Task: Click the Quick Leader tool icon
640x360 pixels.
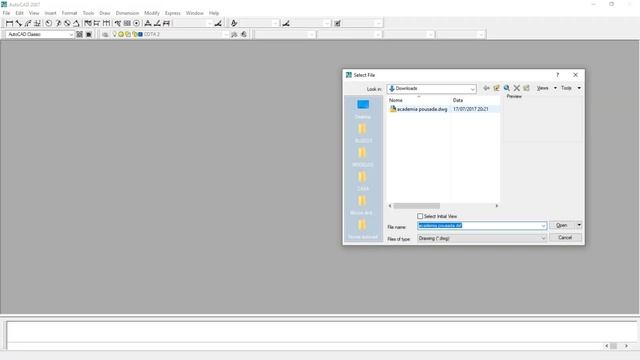Action: [x=118, y=23]
